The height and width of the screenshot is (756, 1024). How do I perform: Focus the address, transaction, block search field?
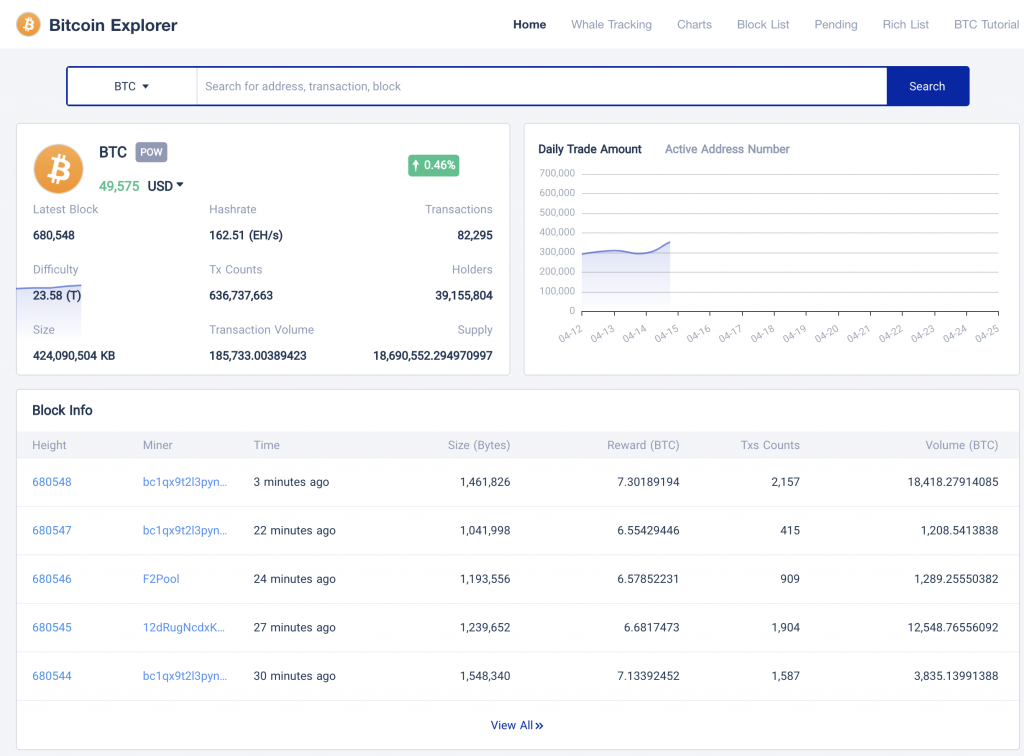tap(541, 86)
